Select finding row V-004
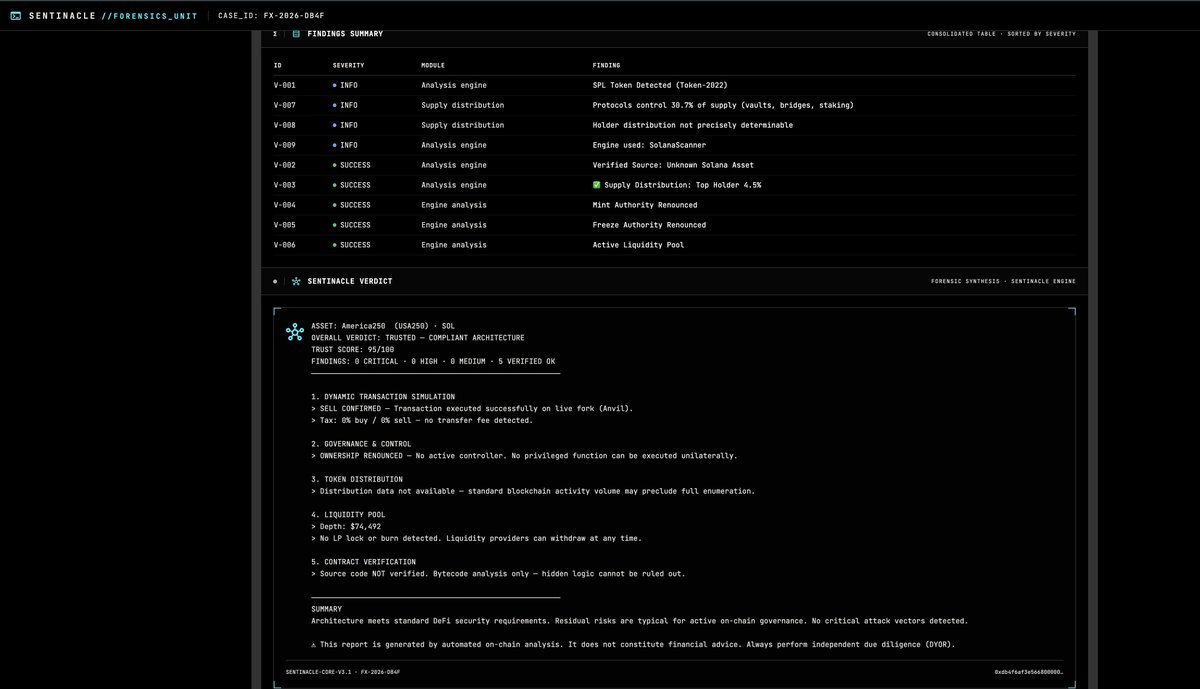 [675, 205]
